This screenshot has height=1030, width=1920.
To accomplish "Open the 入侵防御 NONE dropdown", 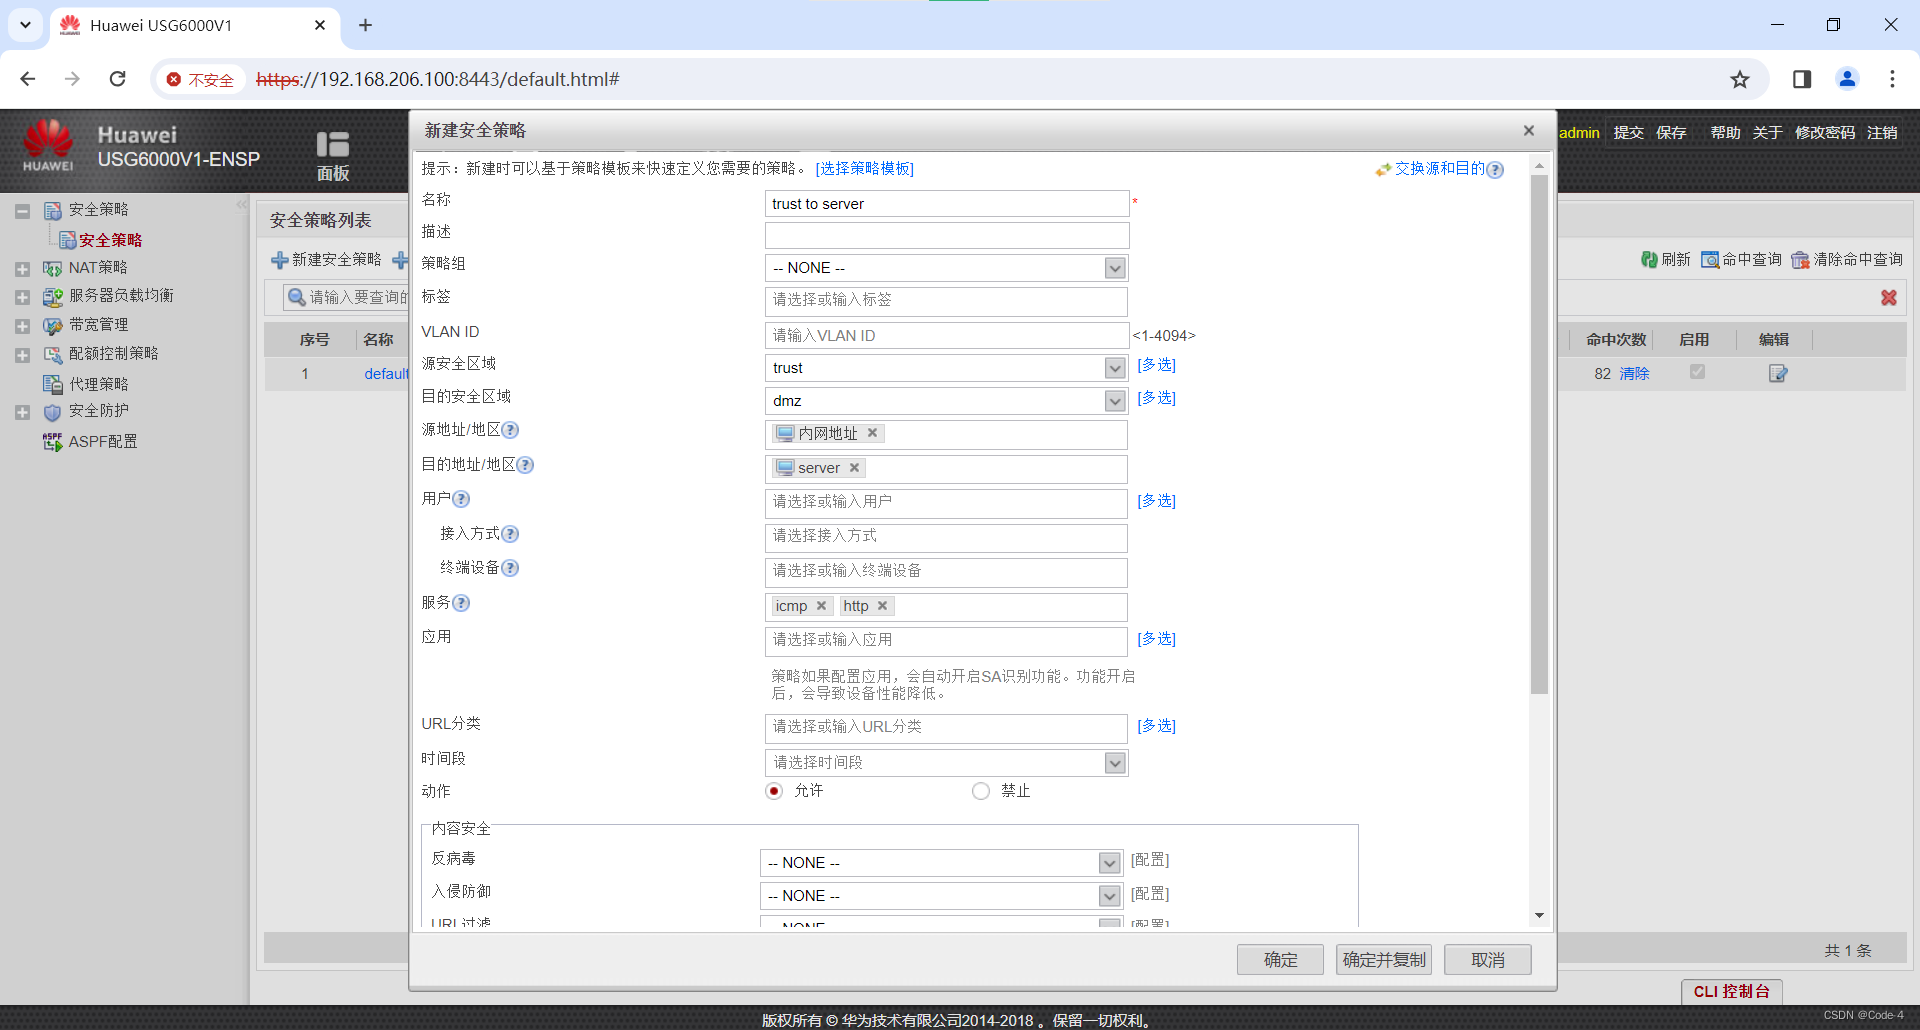I will (1109, 896).
